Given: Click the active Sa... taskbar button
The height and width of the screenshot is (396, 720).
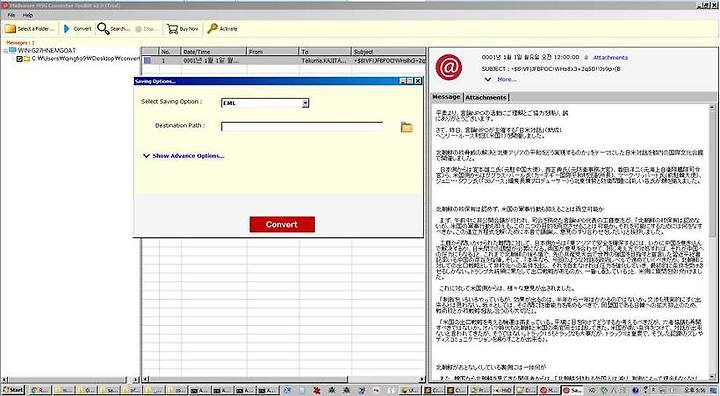Looking at the screenshot, I should [x=572, y=390].
